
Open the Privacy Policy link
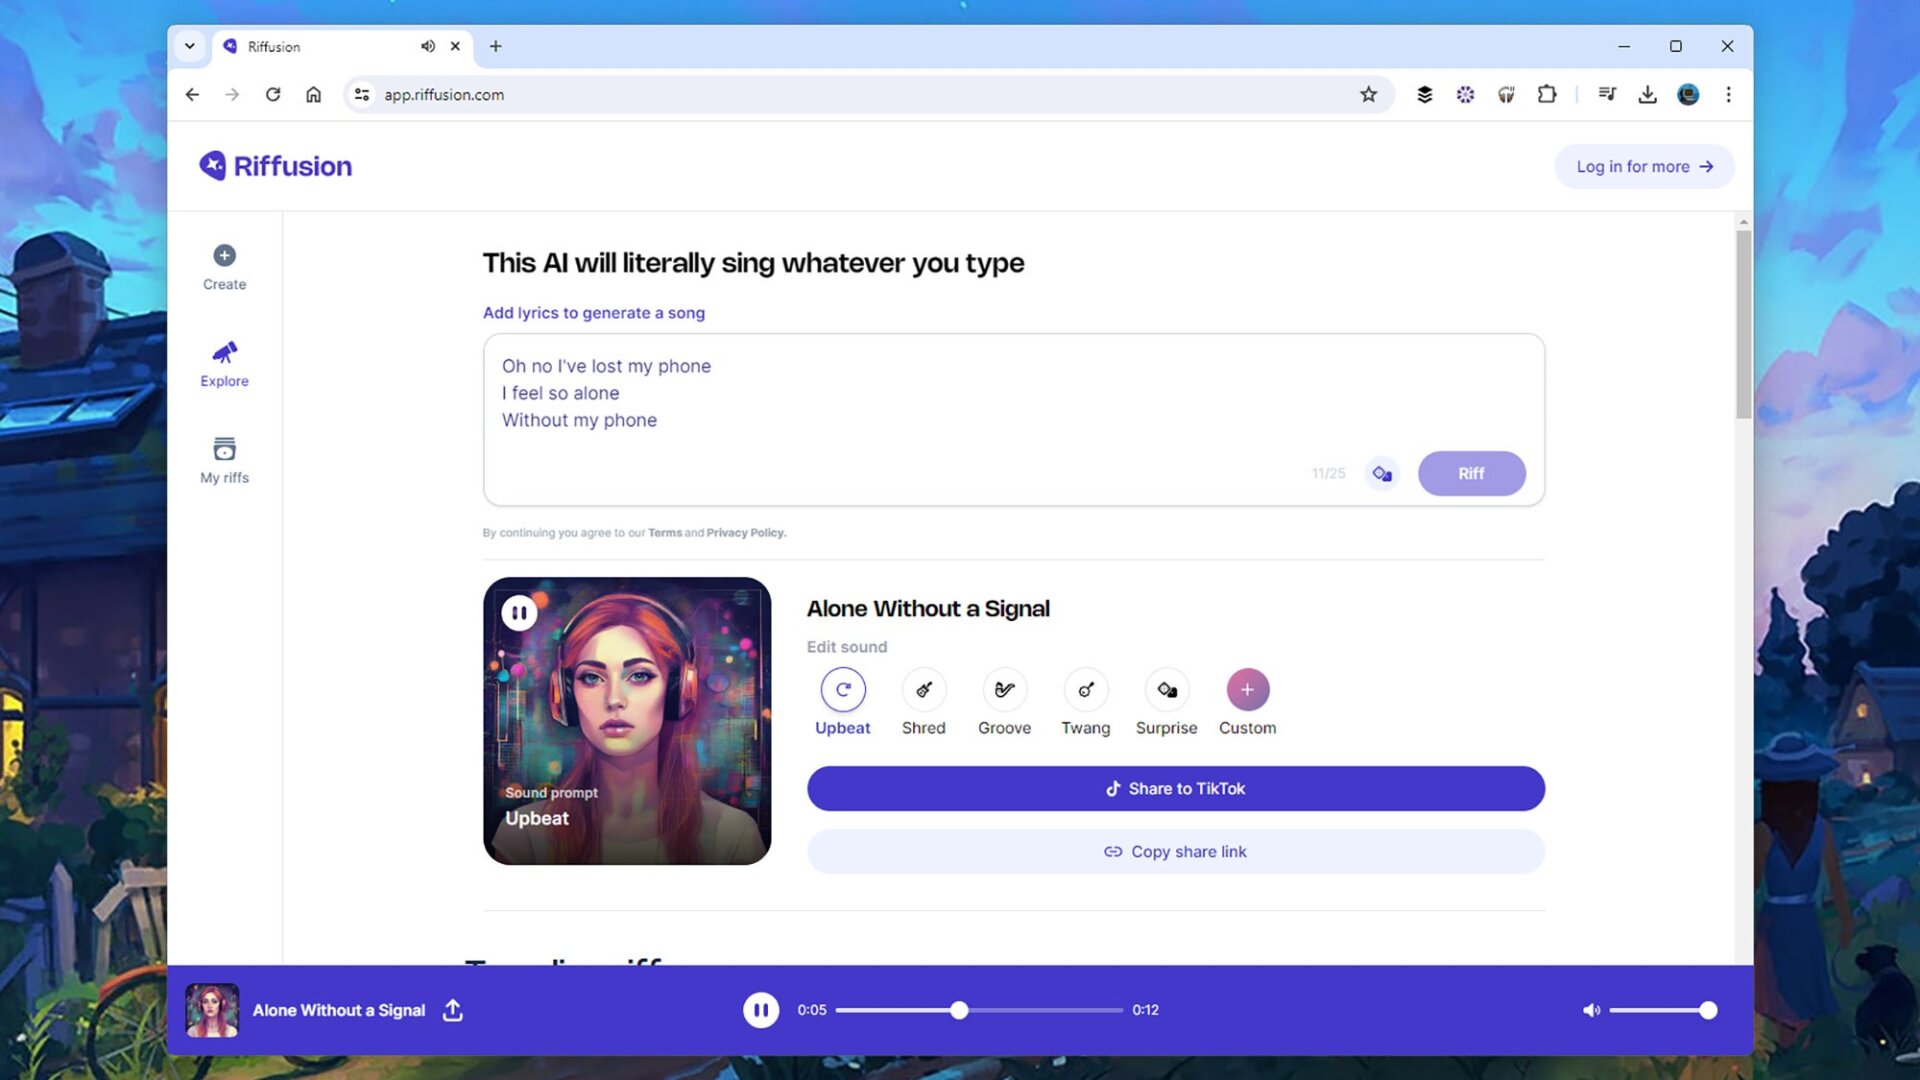(744, 533)
